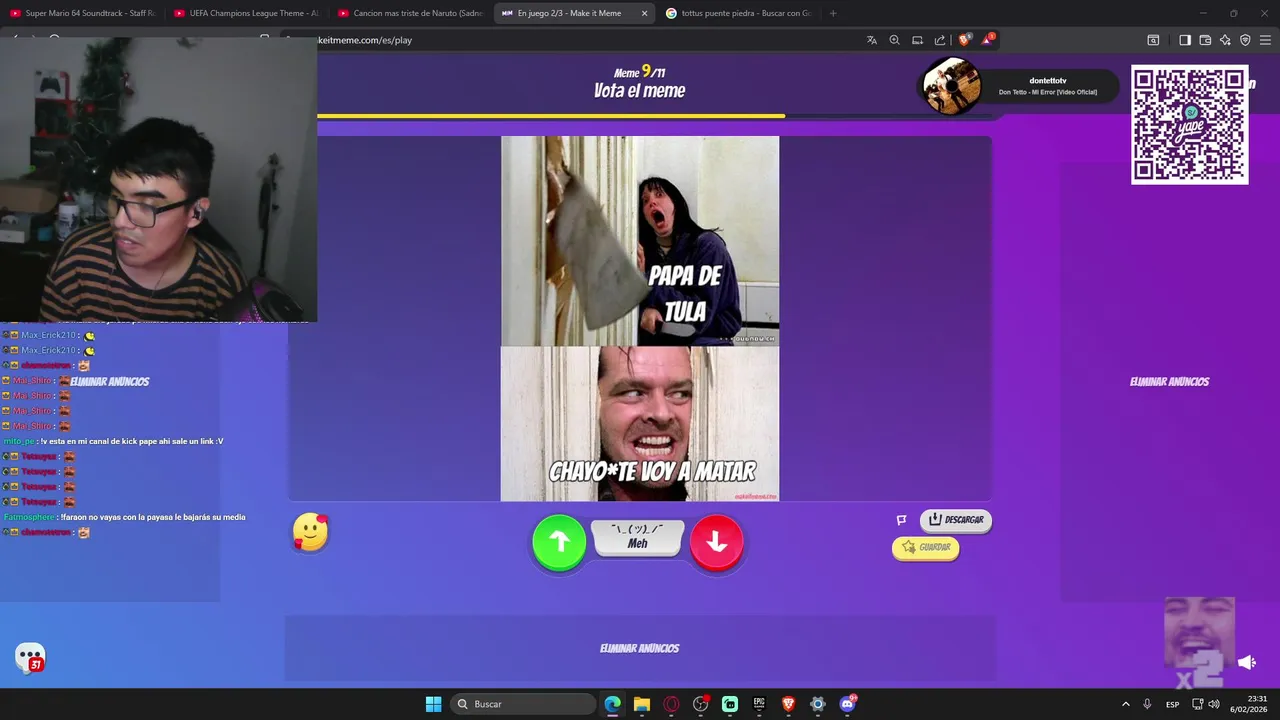This screenshot has height=720, width=1280.
Task: Save the meme with Guardar button
Action: coord(926,547)
